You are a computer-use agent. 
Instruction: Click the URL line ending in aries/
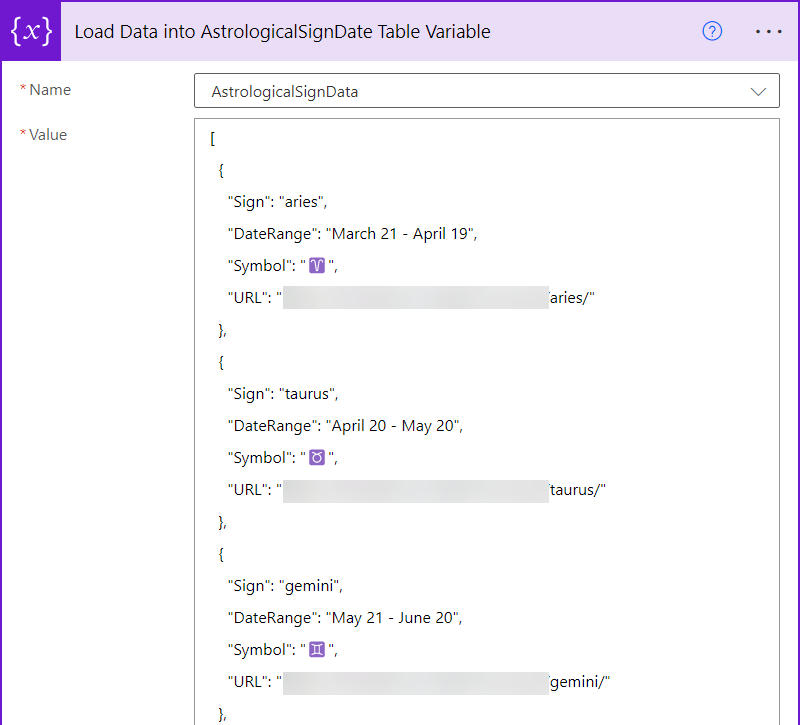pyautogui.click(x=411, y=298)
